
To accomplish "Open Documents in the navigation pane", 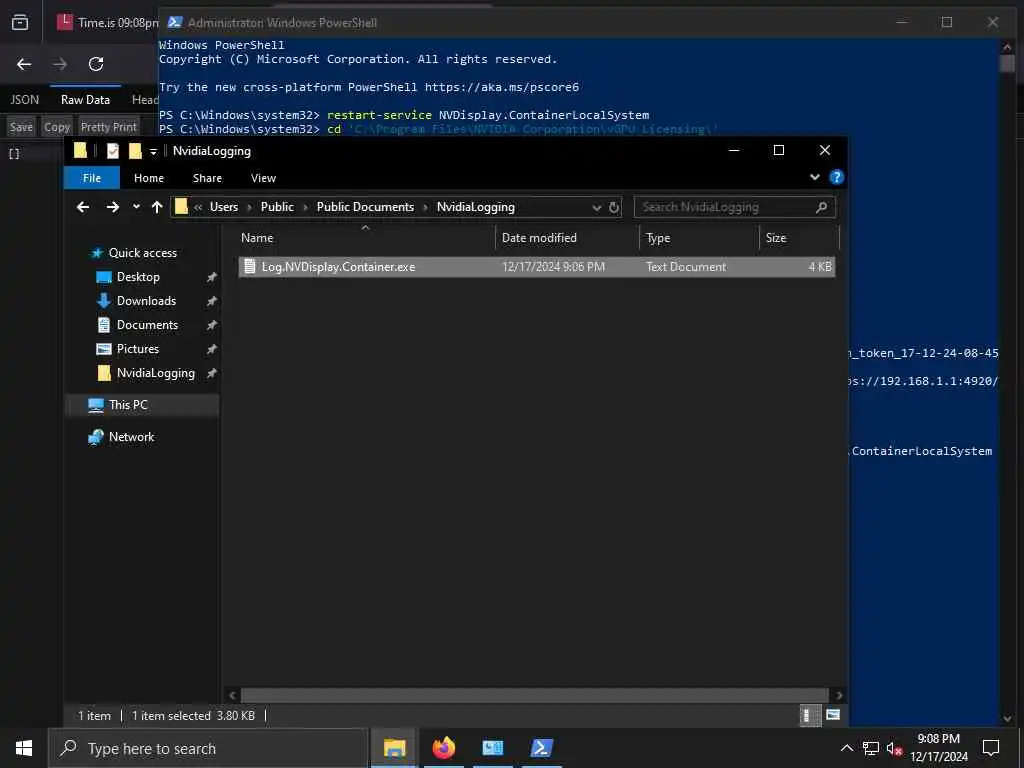I will [x=147, y=325].
